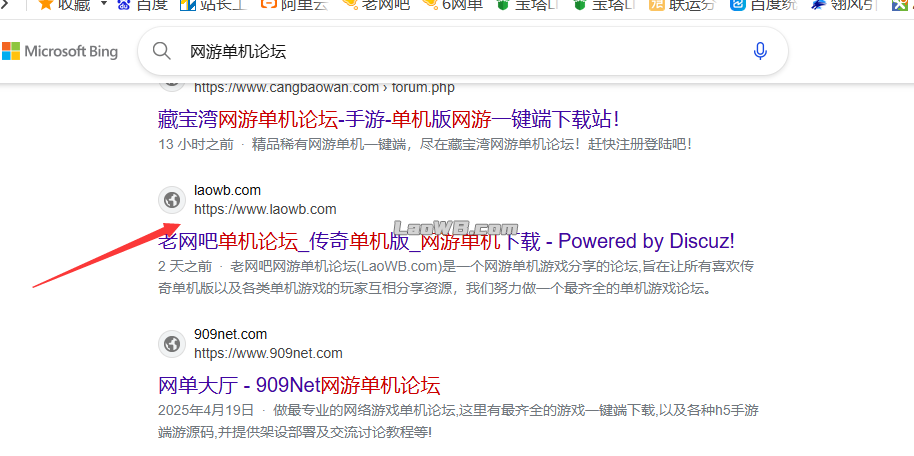
Task: Open the 联运分 bookmark
Action: pyautogui.click(x=683, y=5)
